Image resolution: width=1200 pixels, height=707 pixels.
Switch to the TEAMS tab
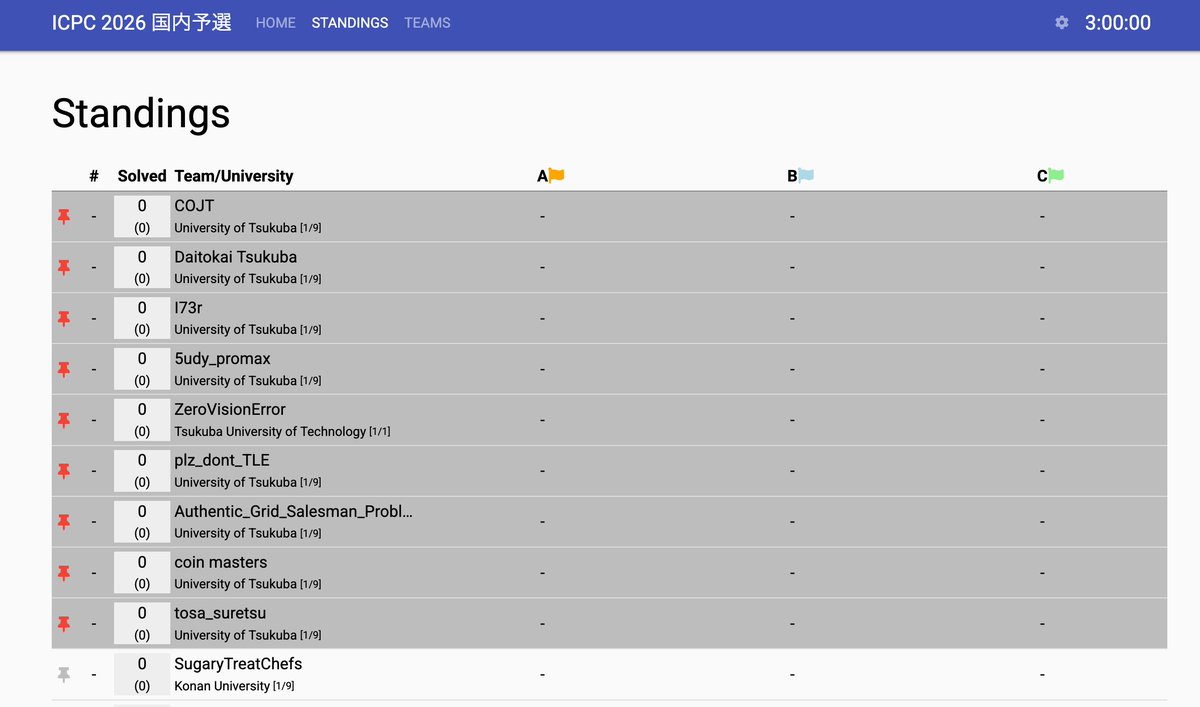428,22
